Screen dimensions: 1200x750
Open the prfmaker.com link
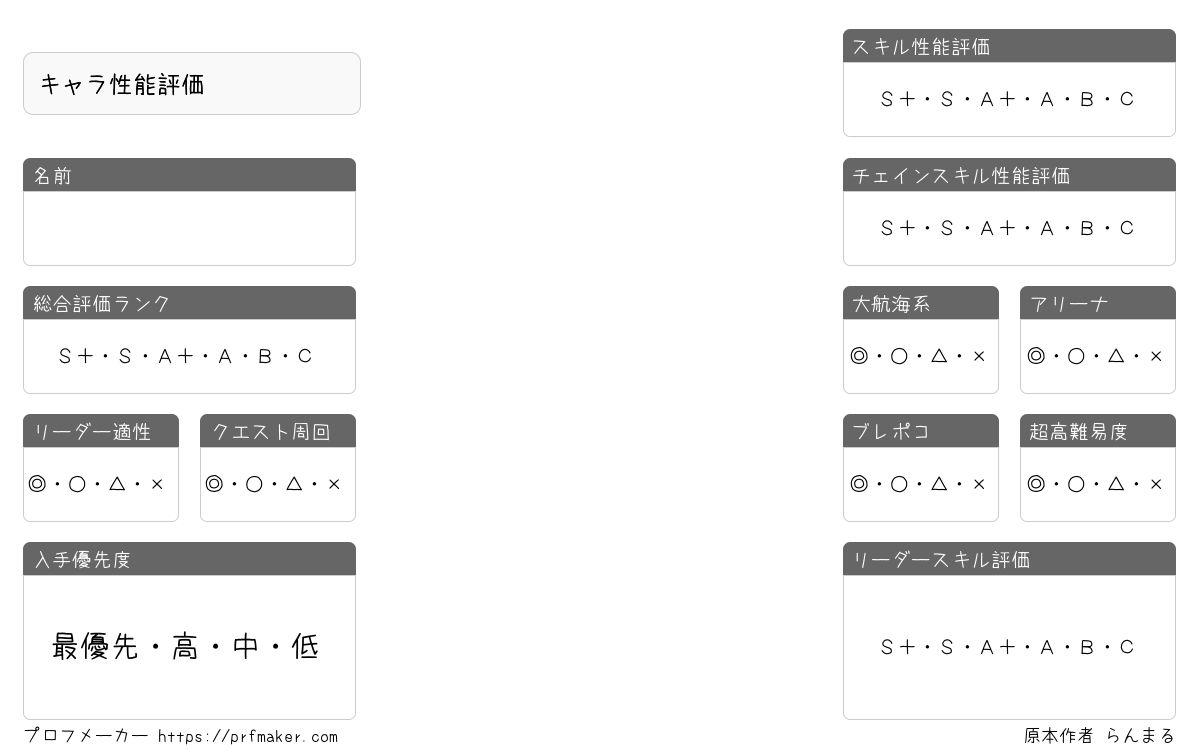248,737
